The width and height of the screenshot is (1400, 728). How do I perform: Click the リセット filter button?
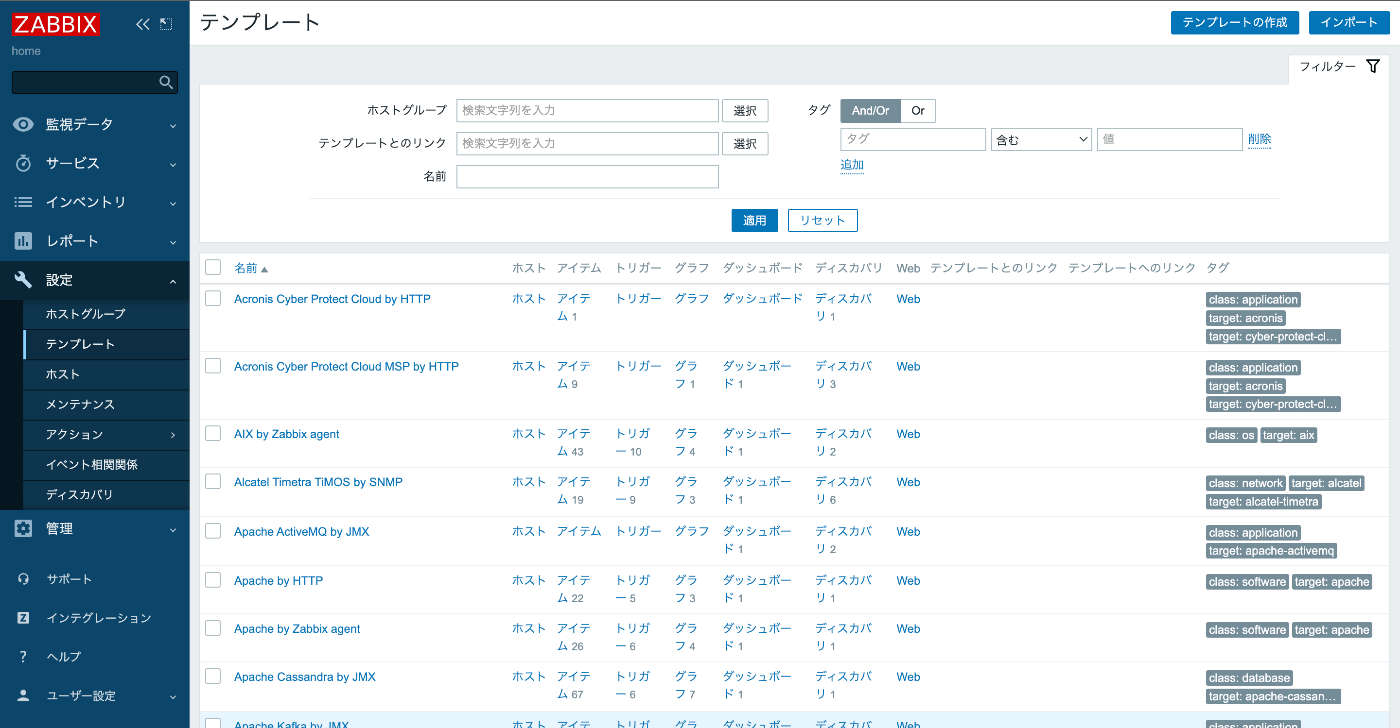tap(822, 220)
